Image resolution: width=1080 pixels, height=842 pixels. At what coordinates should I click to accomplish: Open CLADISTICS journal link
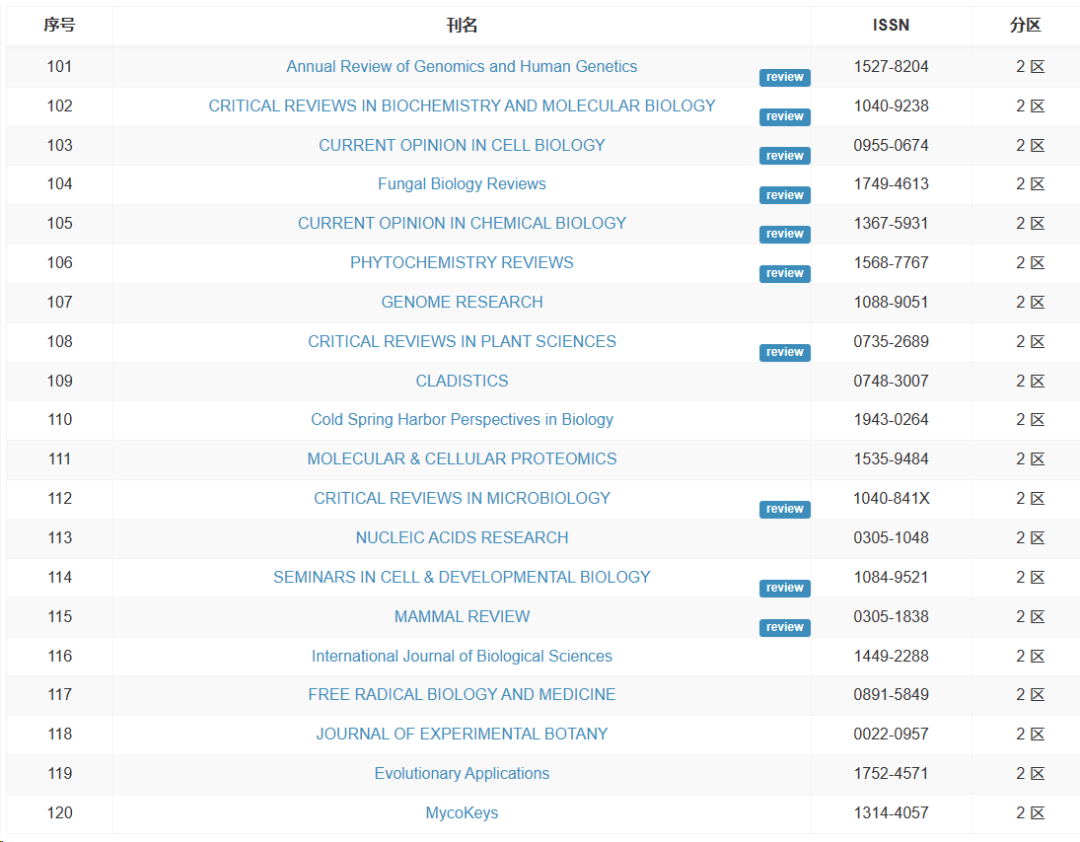click(x=461, y=381)
